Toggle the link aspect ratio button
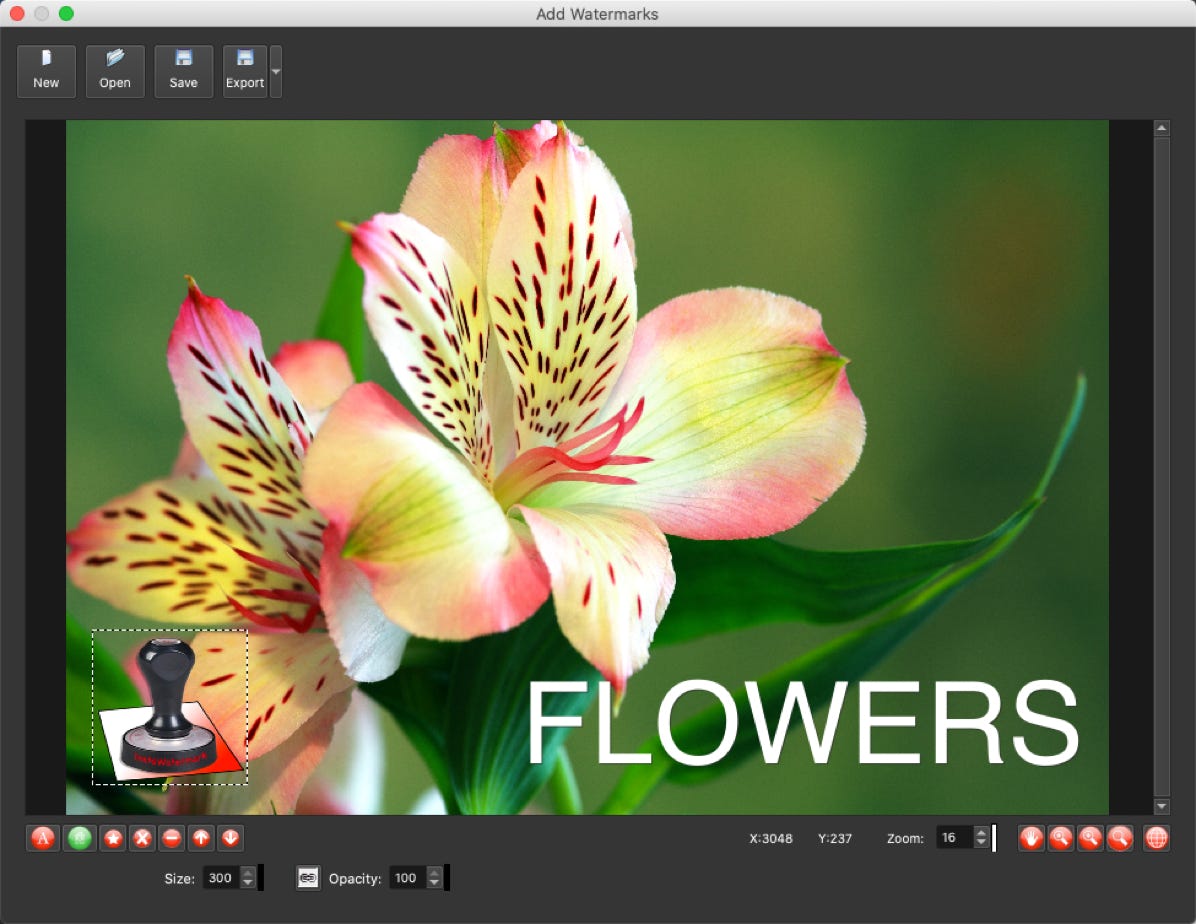 coord(308,878)
